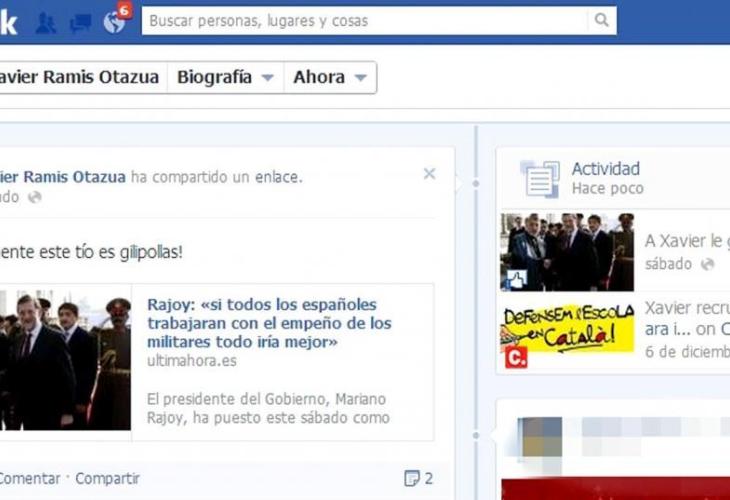
Task: Open the activity photo thumbnail with like badge
Action: click(567, 252)
